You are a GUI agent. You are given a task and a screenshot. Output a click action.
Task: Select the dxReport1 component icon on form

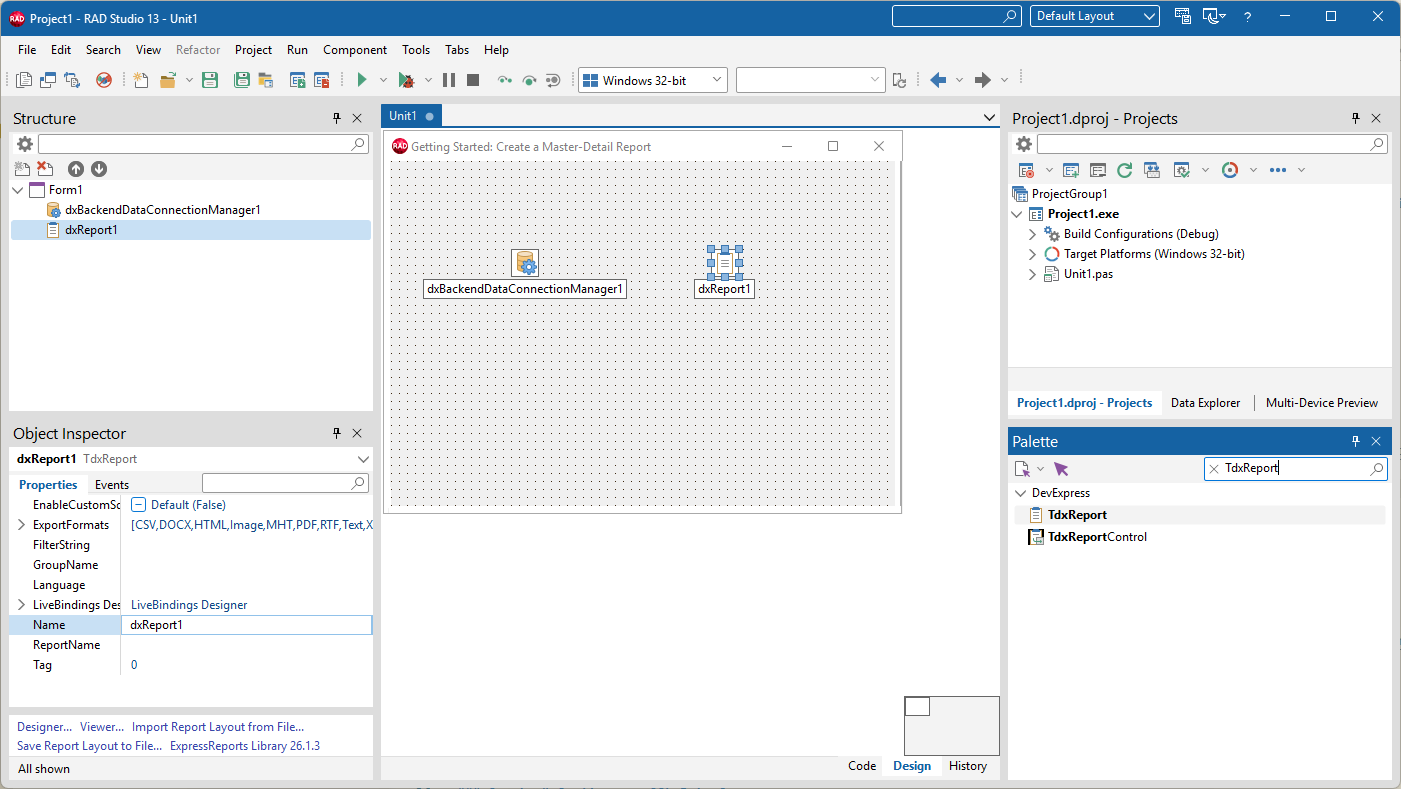point(725,263)
